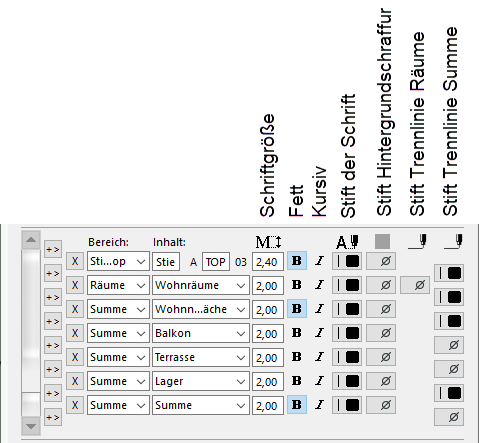Disable bold for the Wohnnutzfläche row
The width and height of the screenshot is (479, 443).
pos(297,309)
